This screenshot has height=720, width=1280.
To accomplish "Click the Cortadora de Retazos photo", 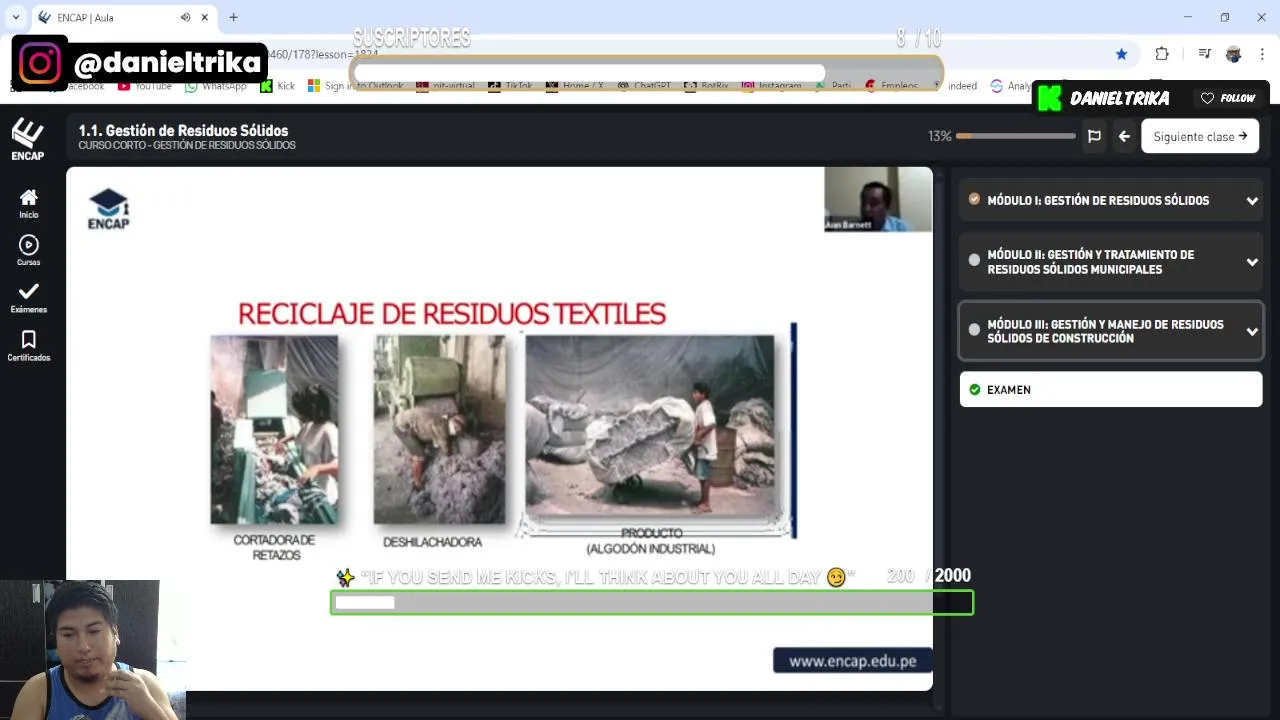I will [274, 430].
